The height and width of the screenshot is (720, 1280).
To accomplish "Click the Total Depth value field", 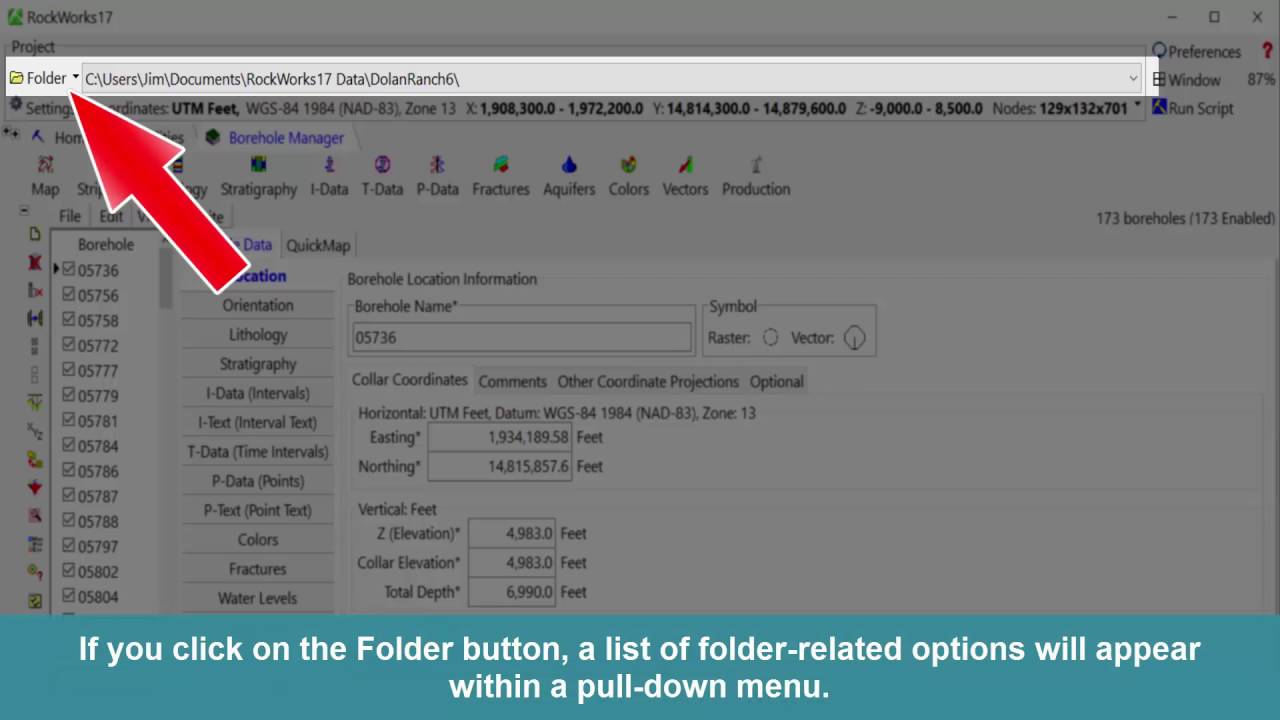I will click(511, 592).
